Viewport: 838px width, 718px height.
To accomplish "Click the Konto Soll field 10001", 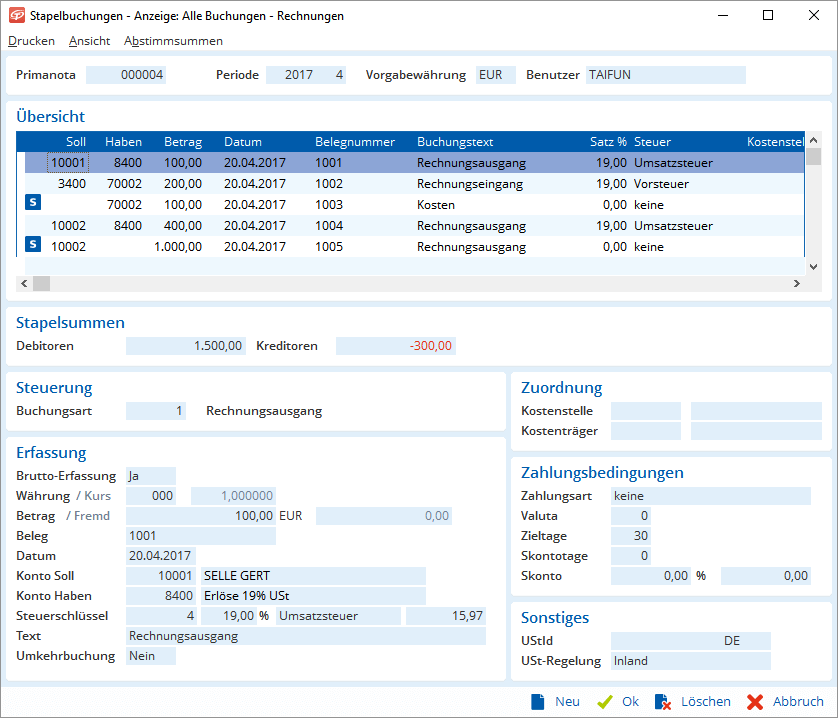I will (x=160, y=576).
